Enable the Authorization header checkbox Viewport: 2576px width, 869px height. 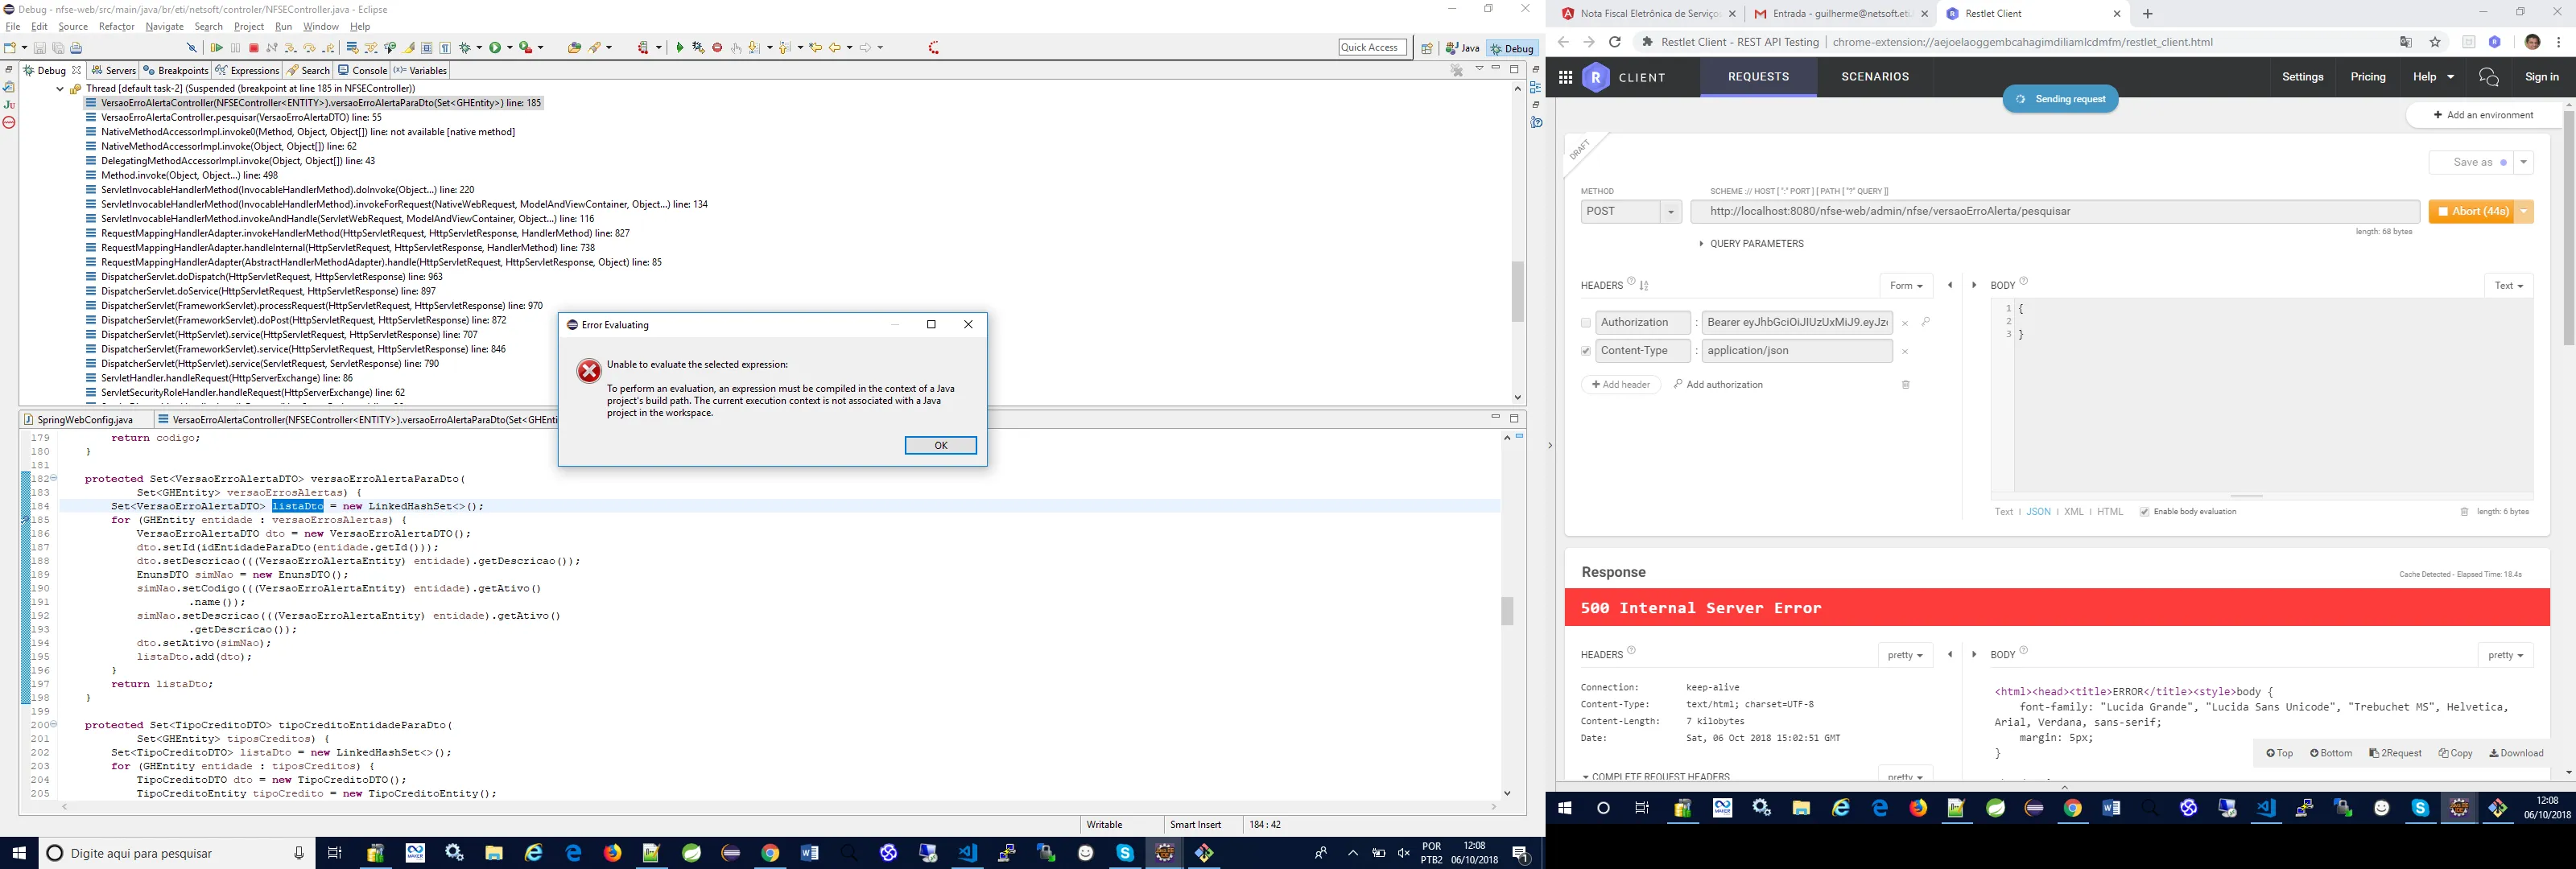[x=1586, y=323]
